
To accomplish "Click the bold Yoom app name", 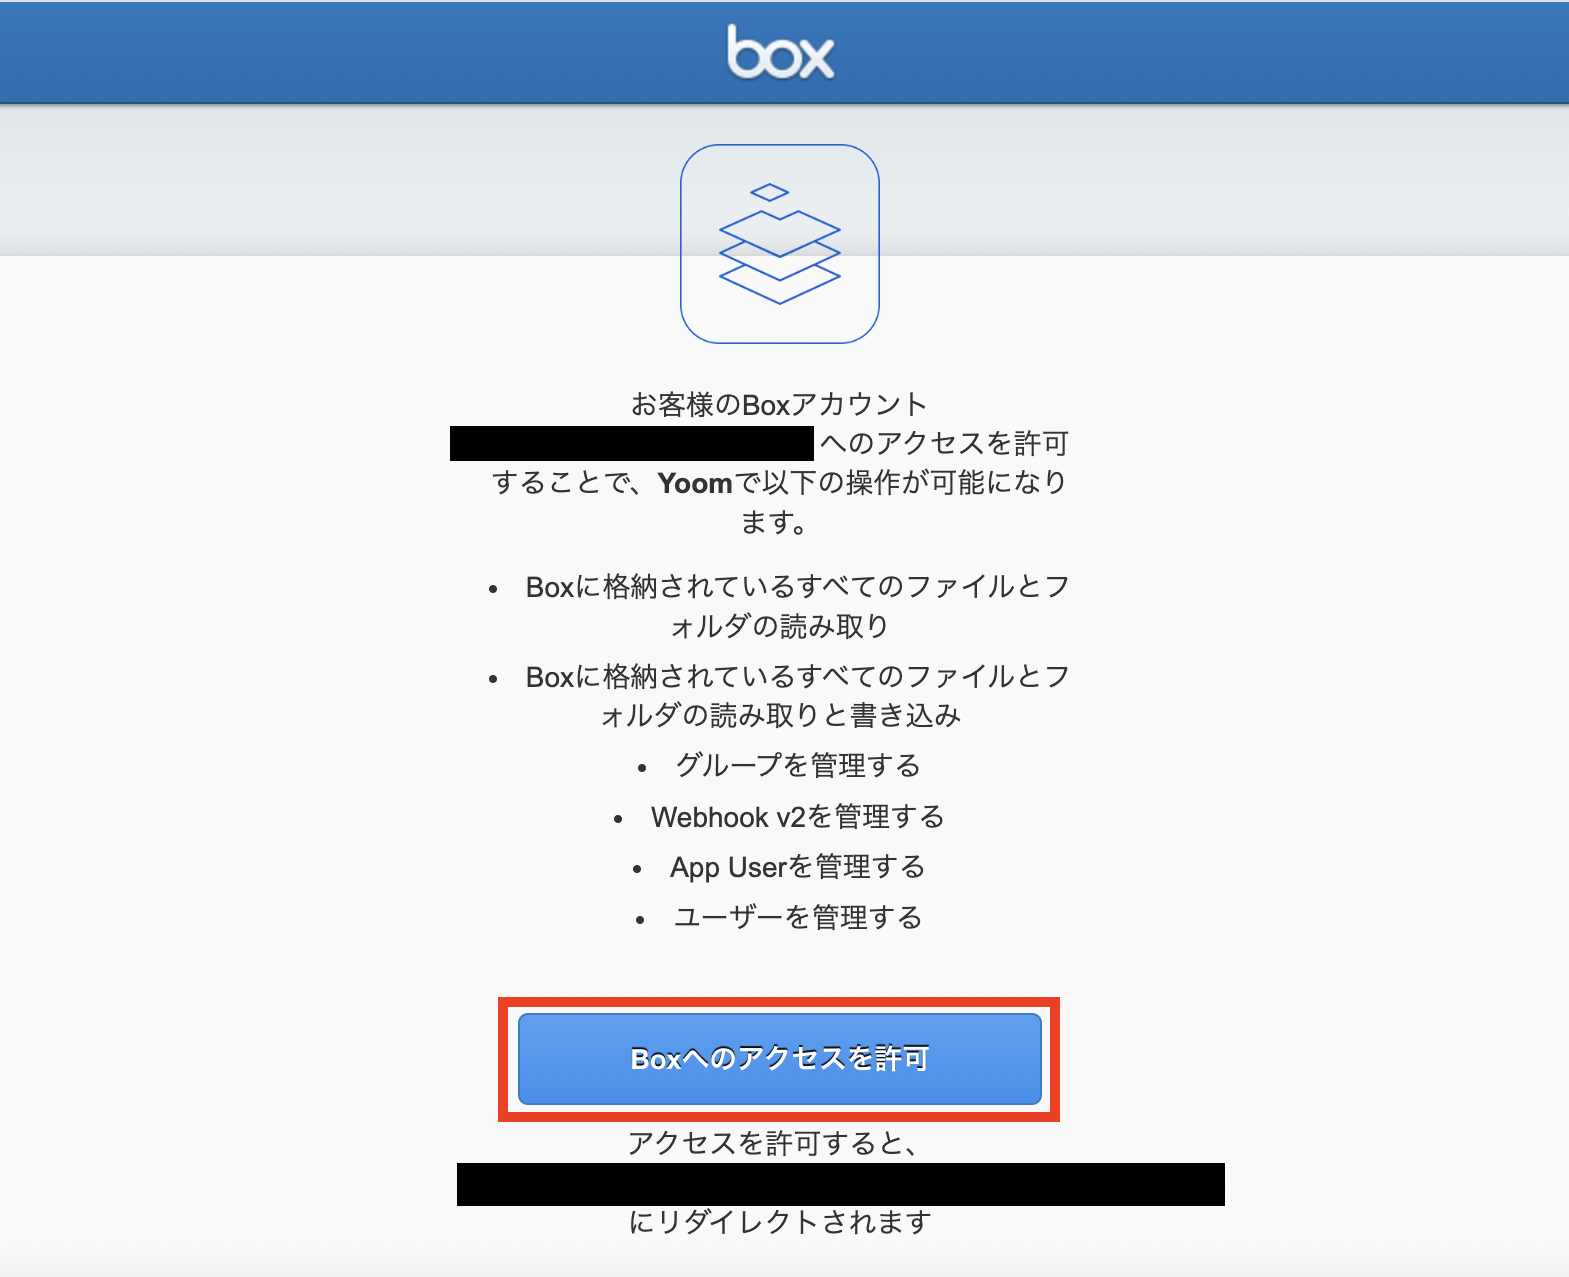I will 695,483.
